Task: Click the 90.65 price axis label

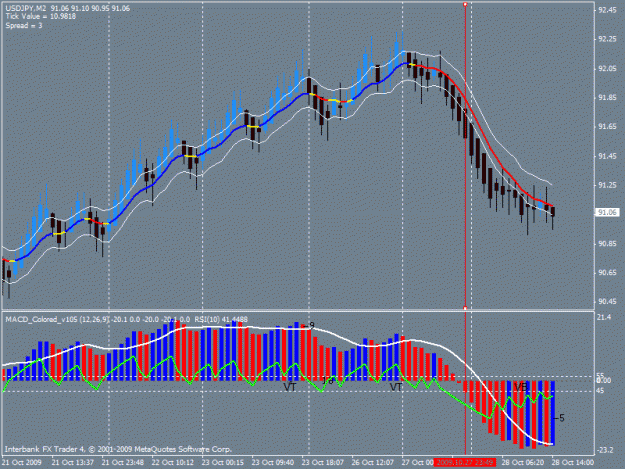Action: pos(607,273)
